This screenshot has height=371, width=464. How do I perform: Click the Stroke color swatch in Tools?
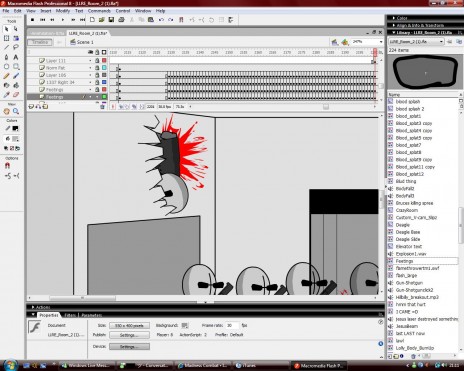coord(15,128)
